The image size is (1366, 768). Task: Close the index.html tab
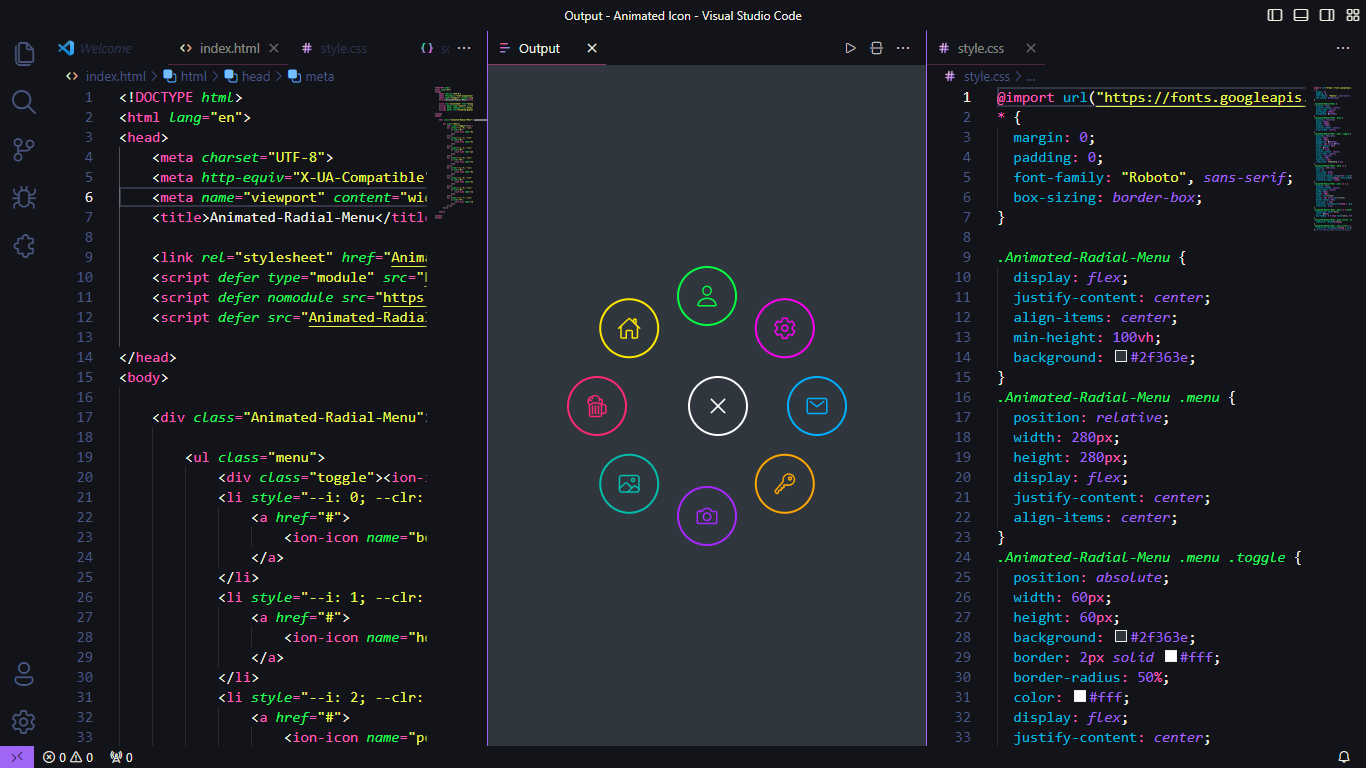[x=274, y=48]
